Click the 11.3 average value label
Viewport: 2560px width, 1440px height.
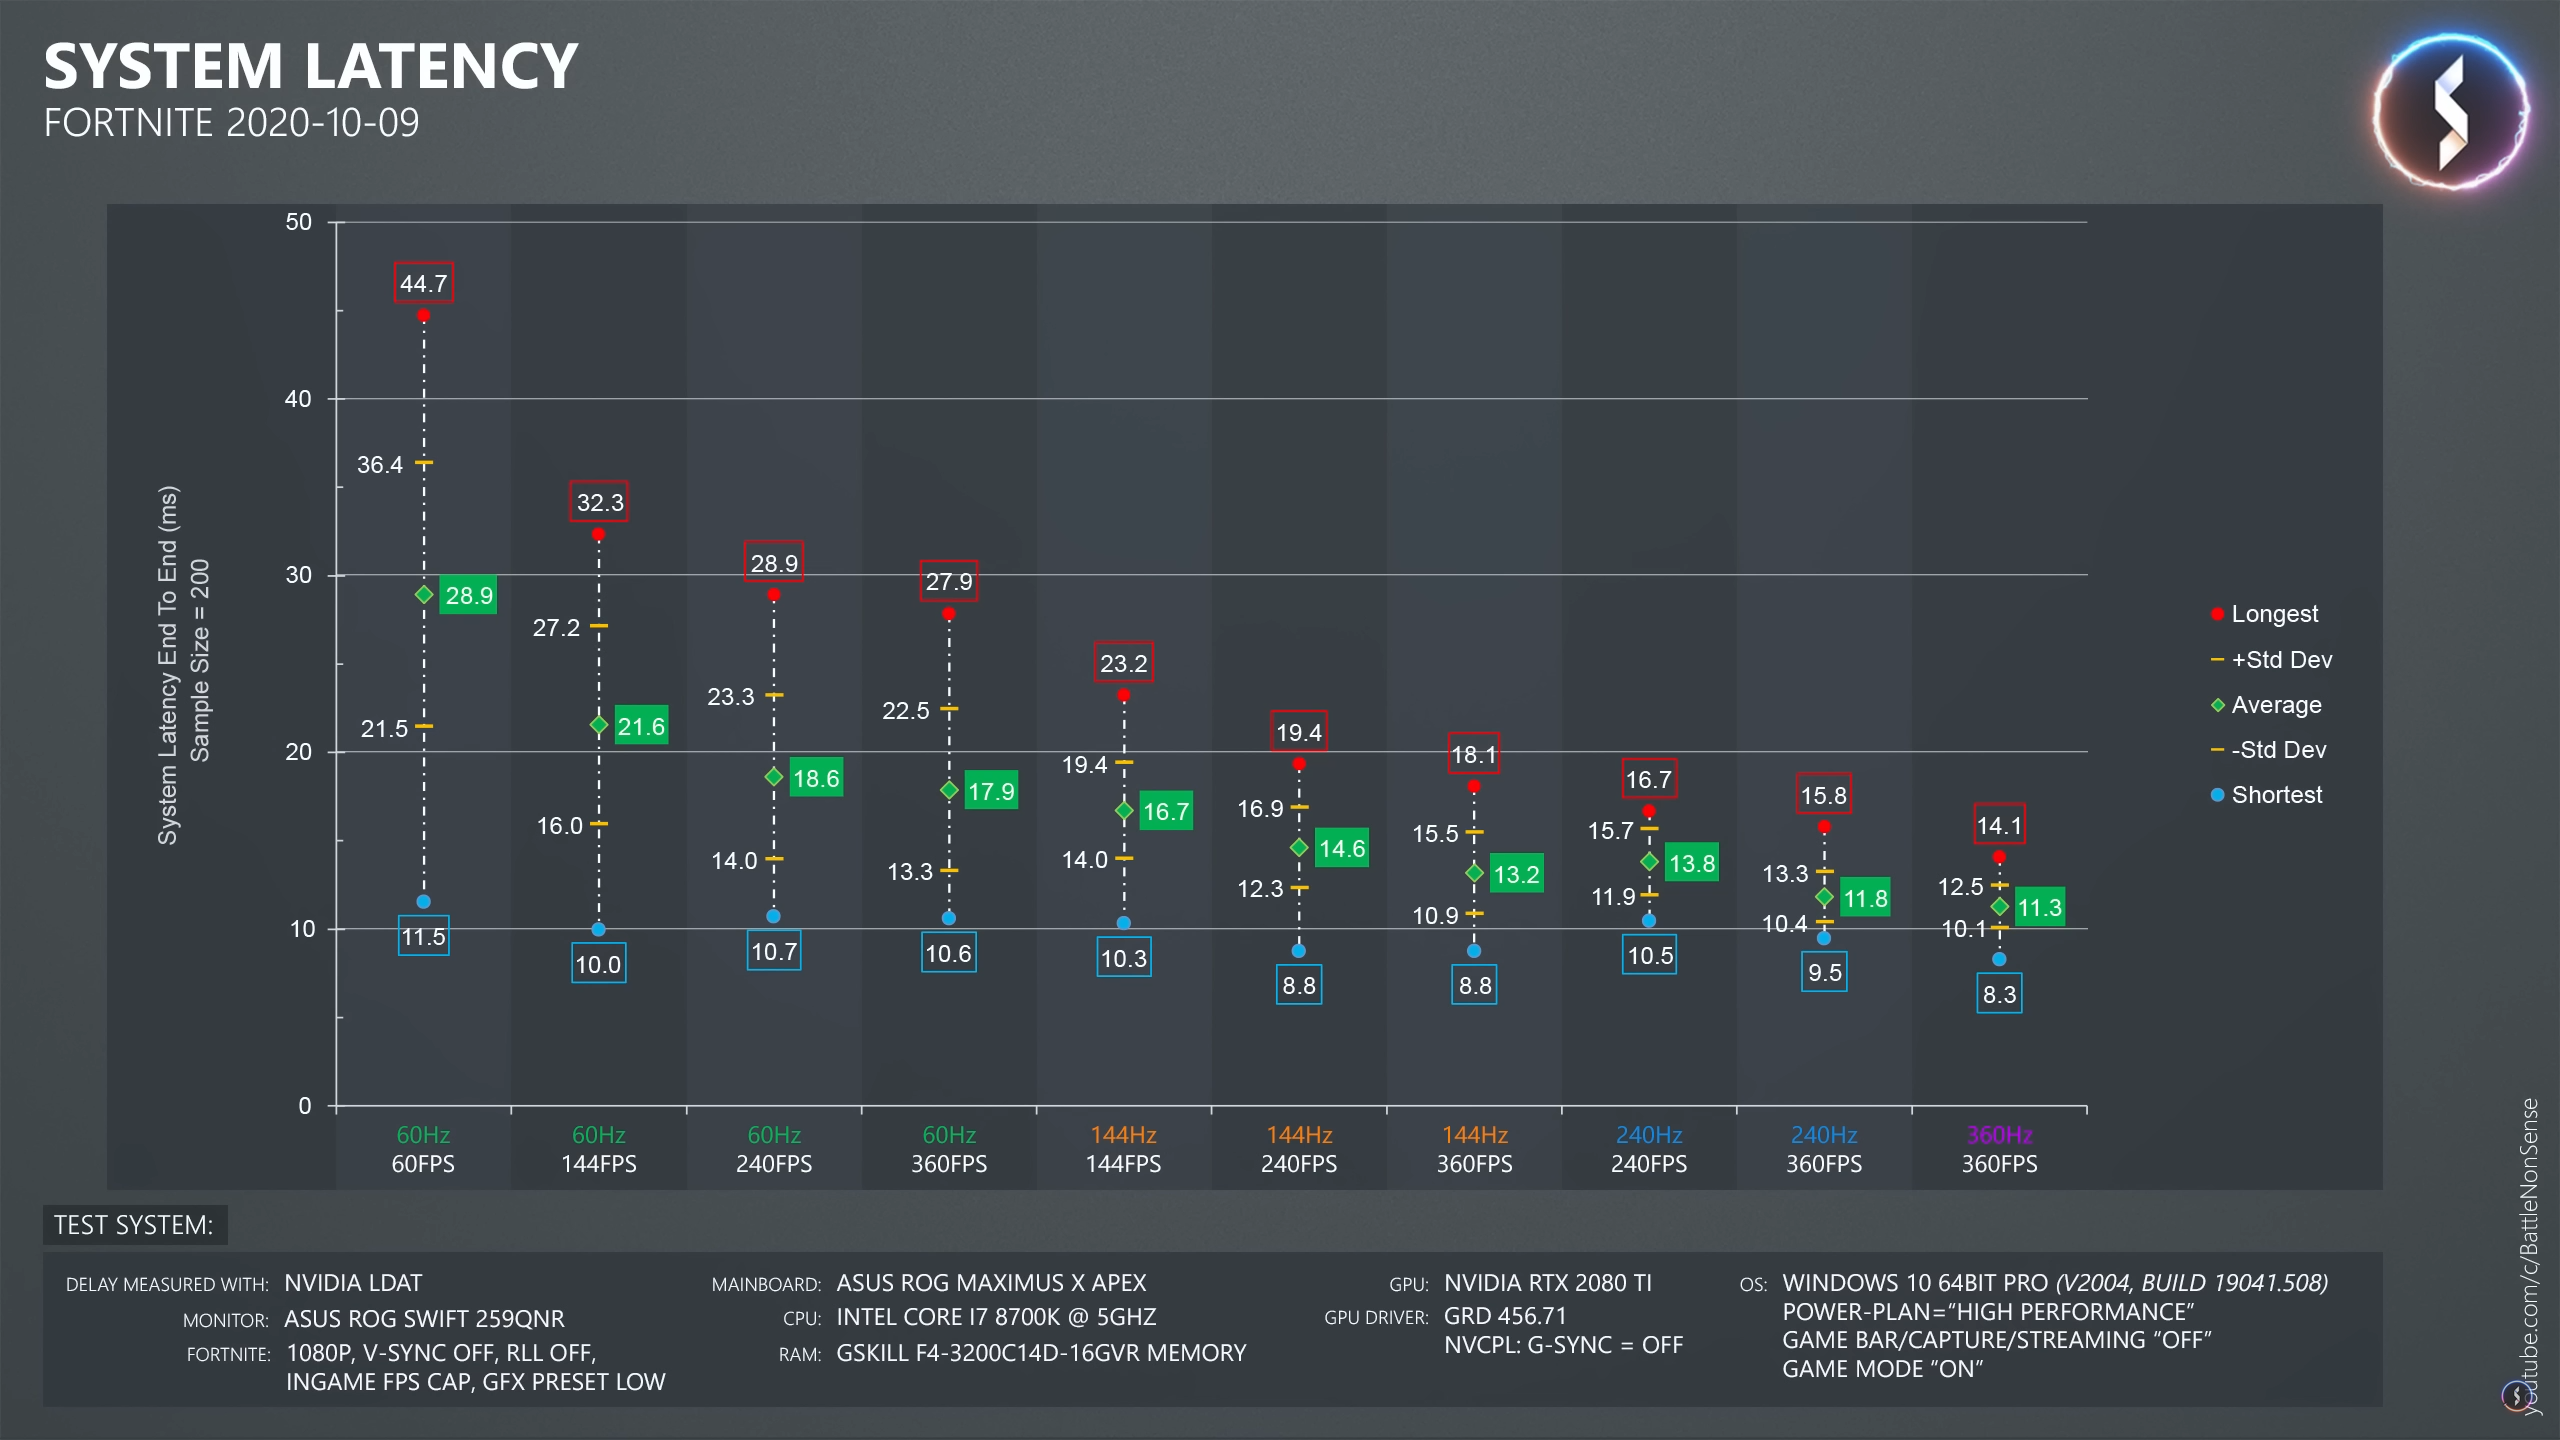coord(2040,907)
